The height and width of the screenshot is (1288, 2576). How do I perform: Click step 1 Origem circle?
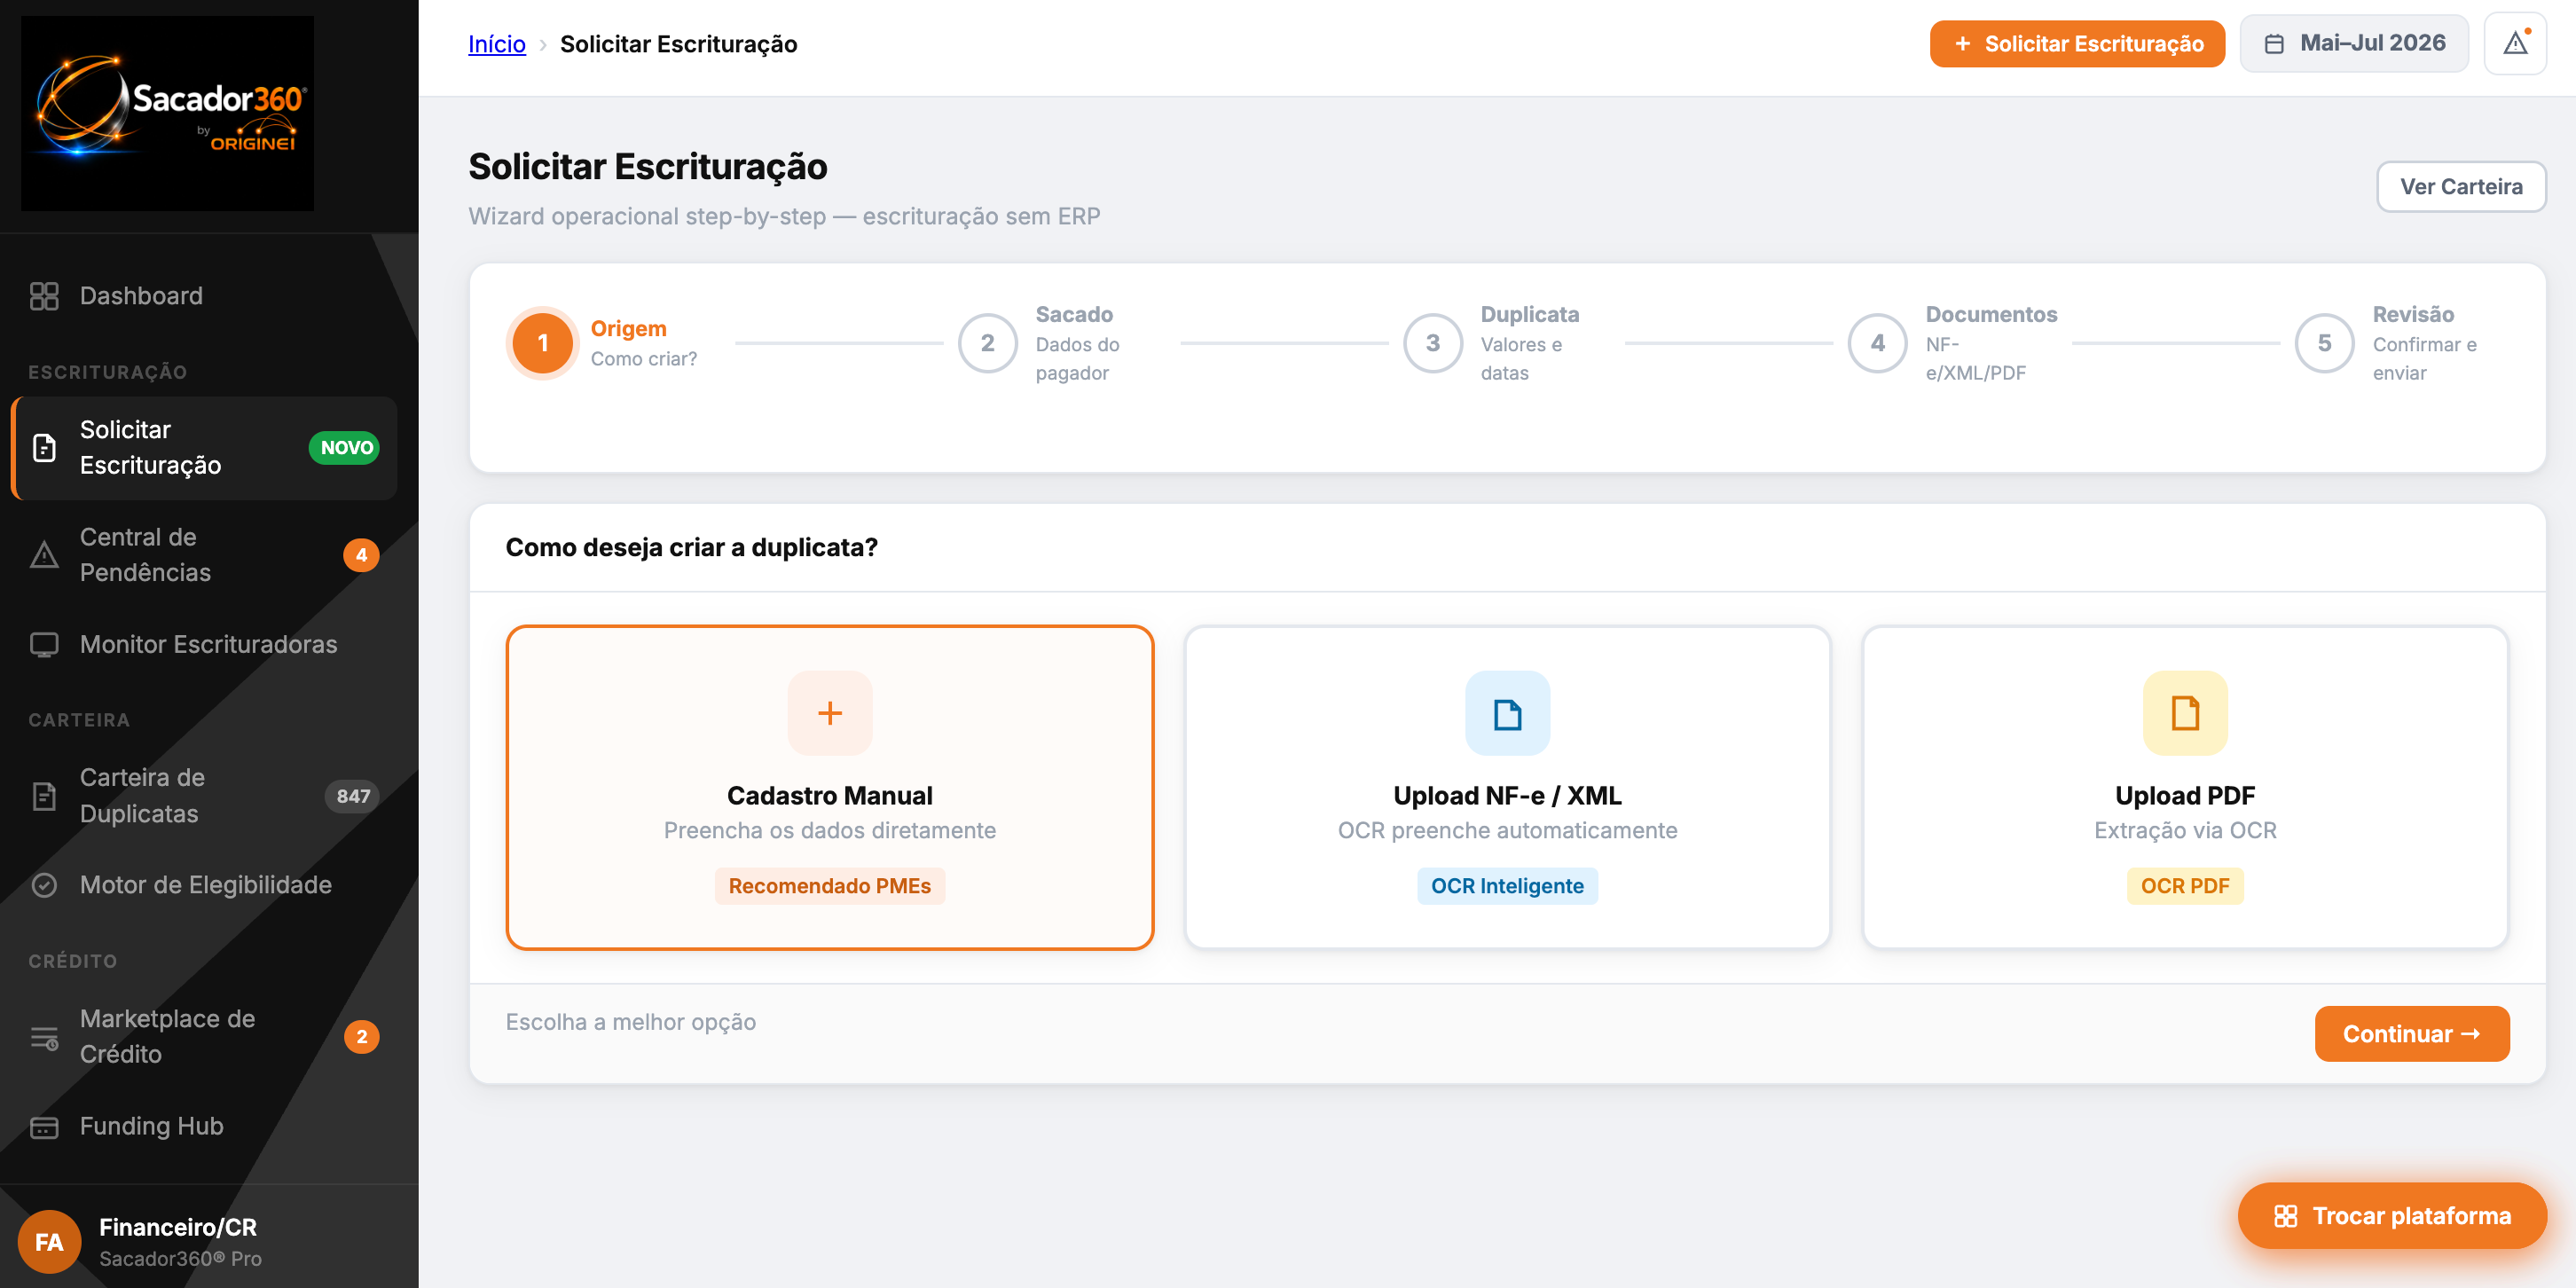click(543, 343)
